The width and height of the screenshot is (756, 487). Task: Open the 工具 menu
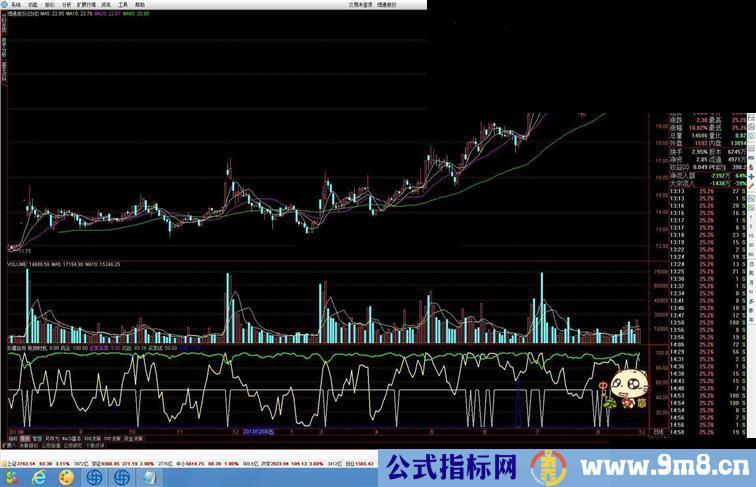click(122, 4)
